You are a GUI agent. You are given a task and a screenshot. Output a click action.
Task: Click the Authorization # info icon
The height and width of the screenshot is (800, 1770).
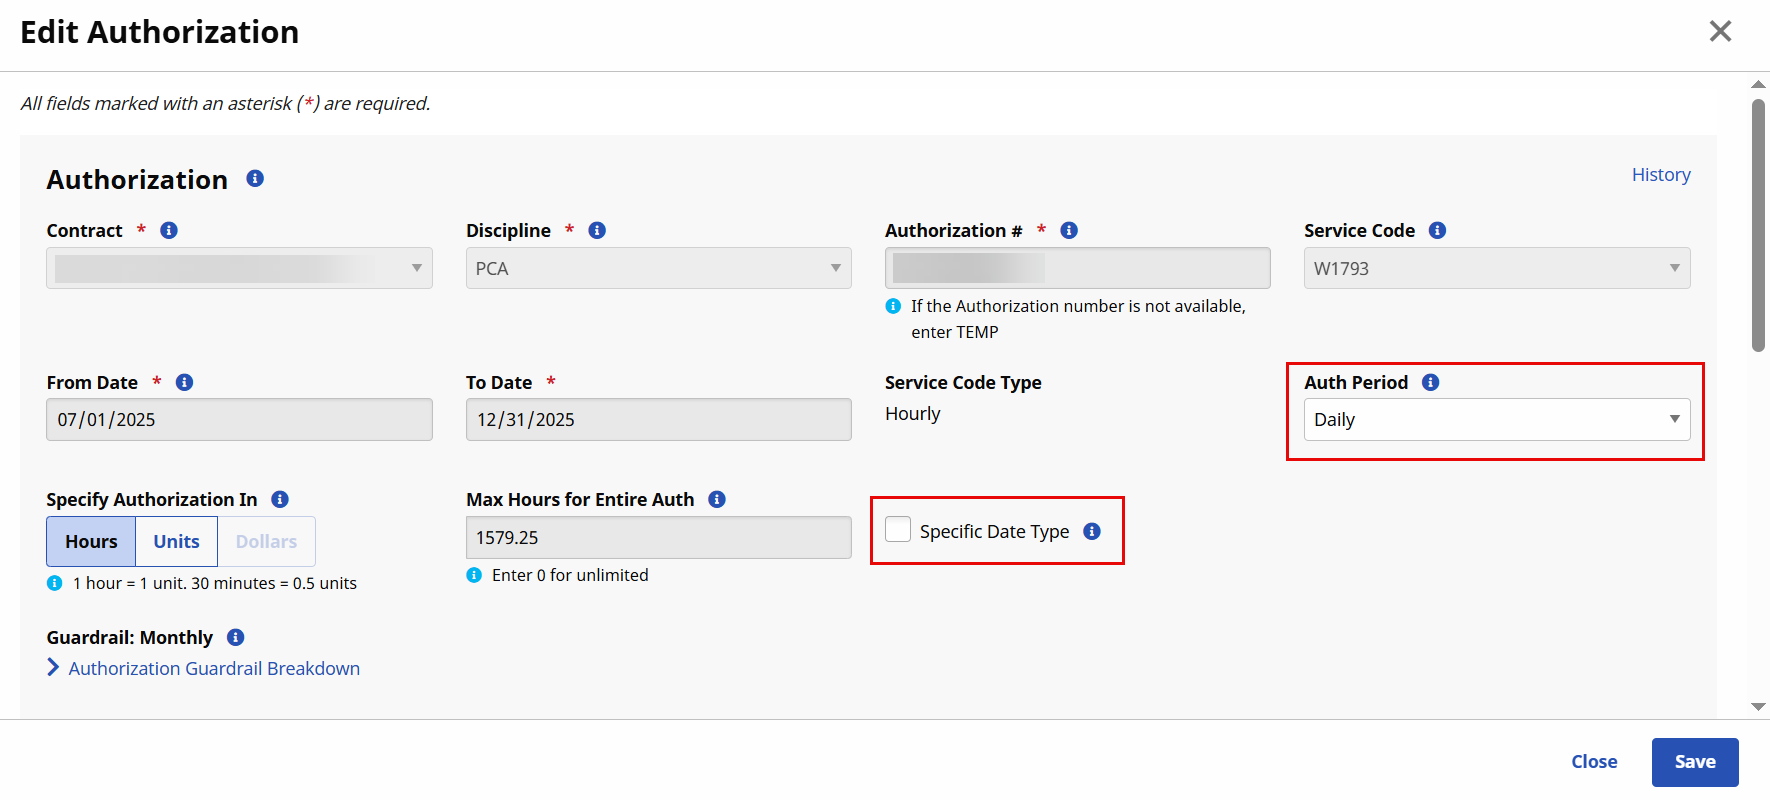click(x=1069, y=230)
